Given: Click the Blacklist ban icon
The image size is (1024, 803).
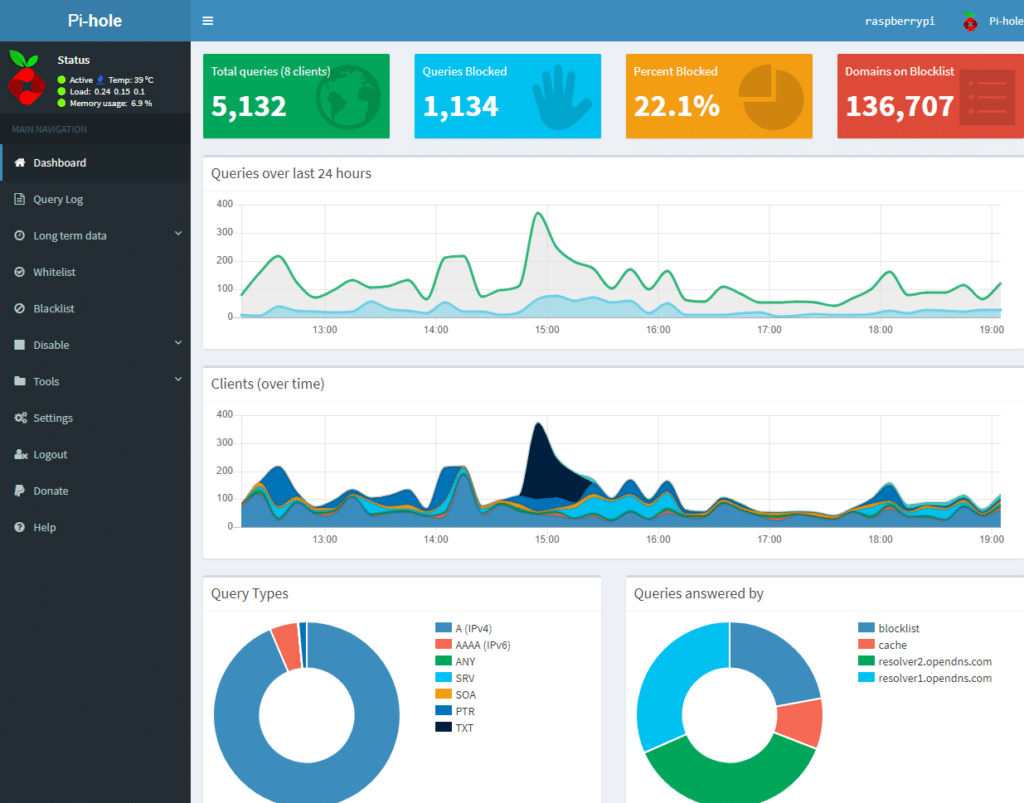Looking at the screenshot, I should click(x=20, y=309).
